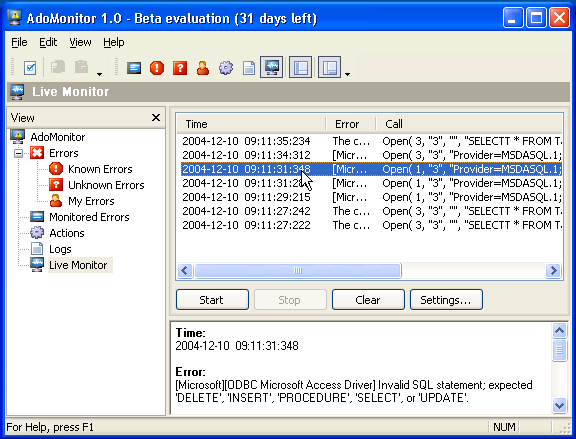The image size is (576, 439).
Task: Select Live Monitor in the tree
Action: point(78,265)
